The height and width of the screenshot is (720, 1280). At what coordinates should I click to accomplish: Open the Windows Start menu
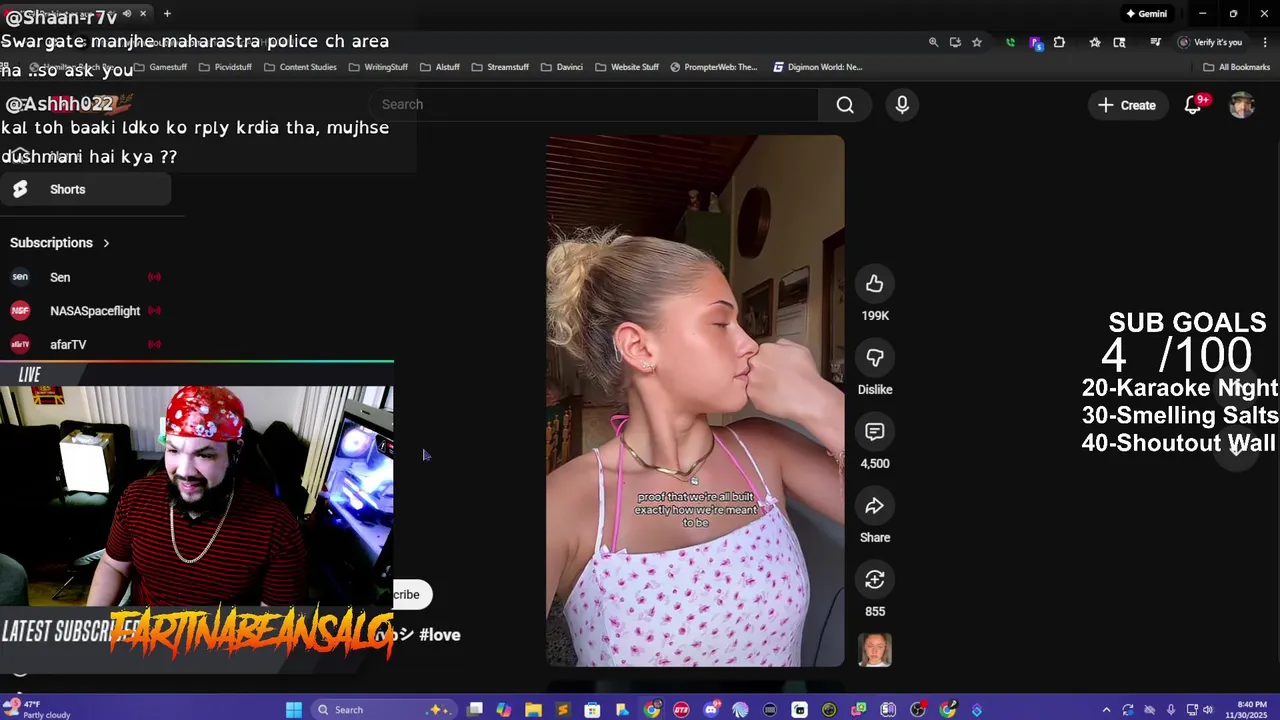(x=293, y=710)
